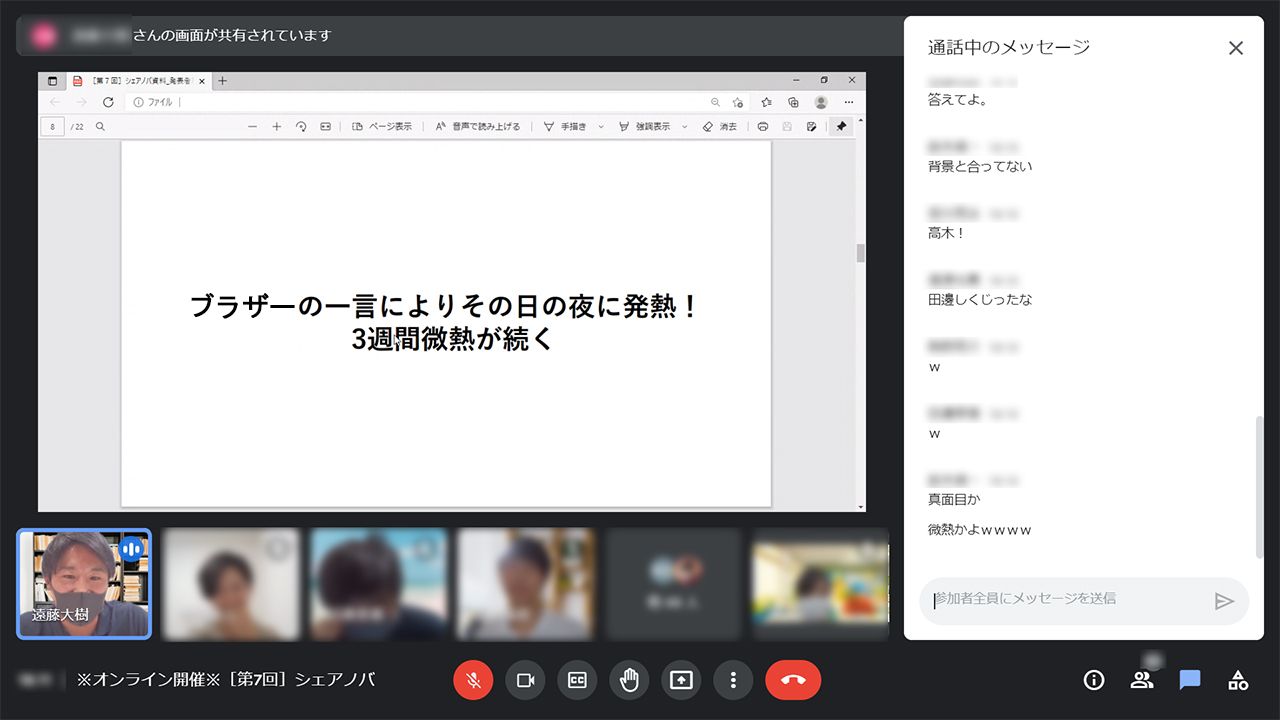Click the present screen button
1280x720 pixels.
coord(681,680)
